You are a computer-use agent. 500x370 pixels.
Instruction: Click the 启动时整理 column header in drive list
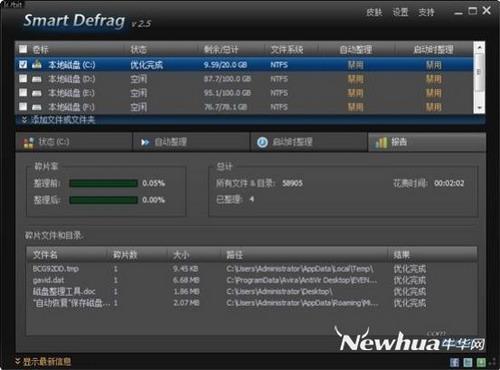tap(433, 50)
